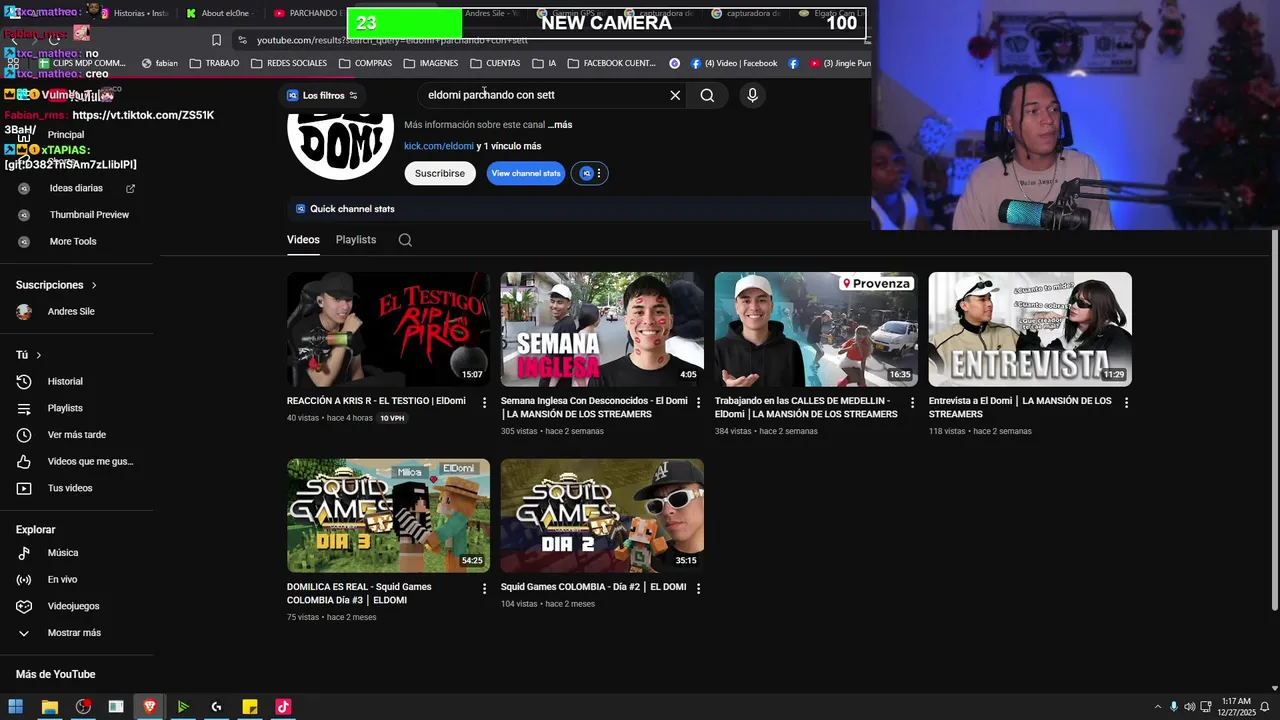Open Ideas diarias in sidebar

(76, 188)
